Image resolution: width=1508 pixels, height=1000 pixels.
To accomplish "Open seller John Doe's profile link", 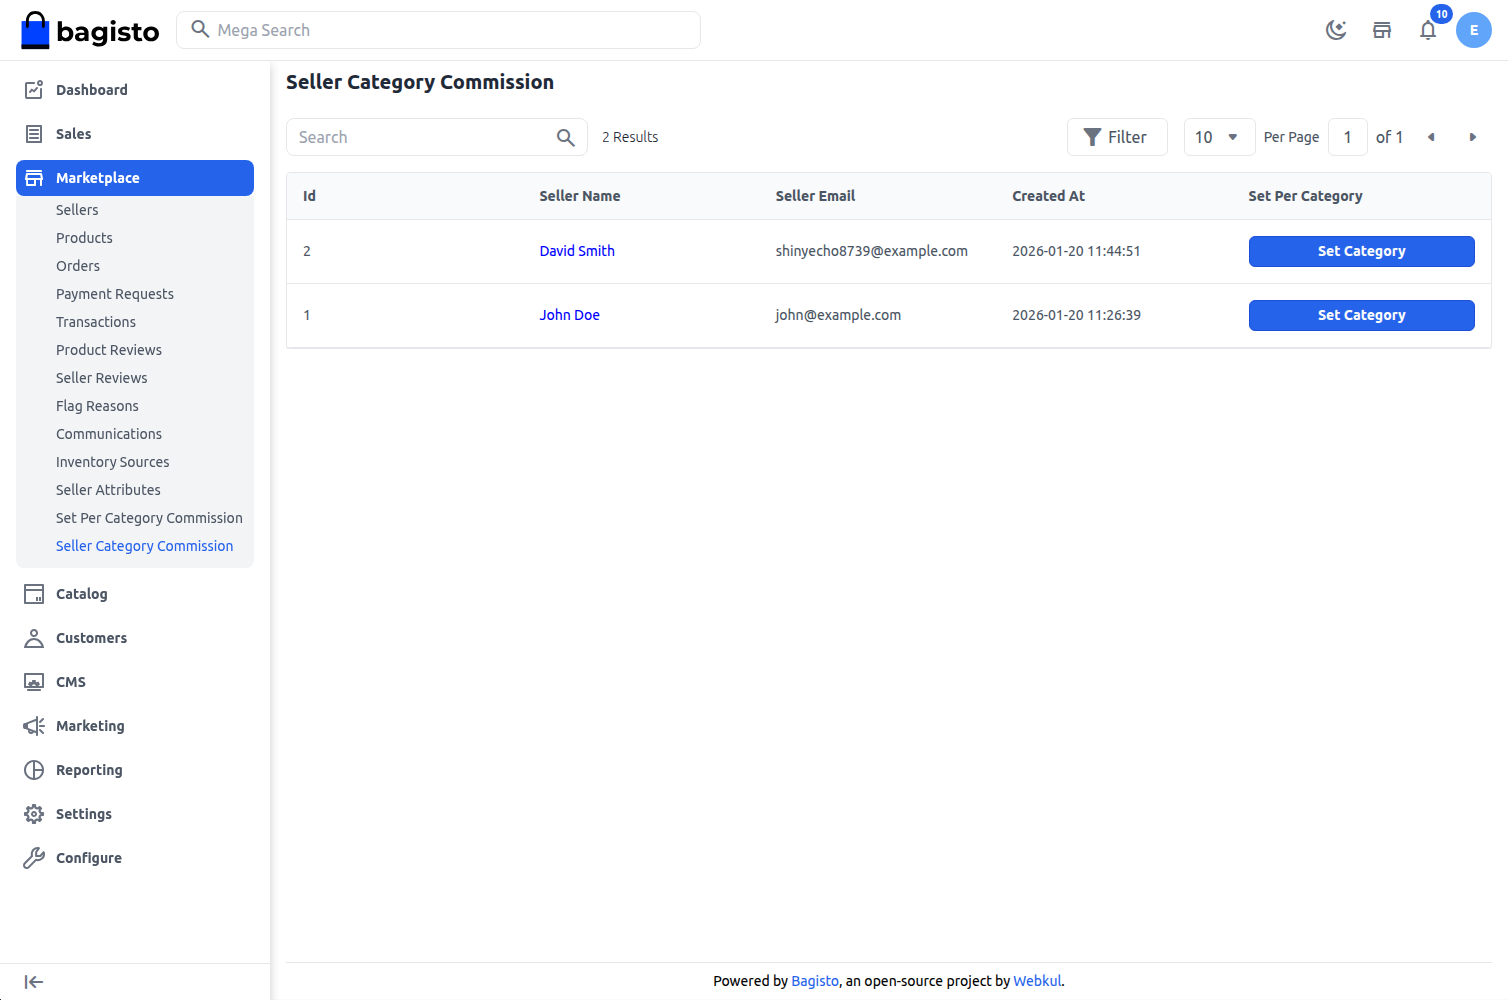I will coord(569,314).
